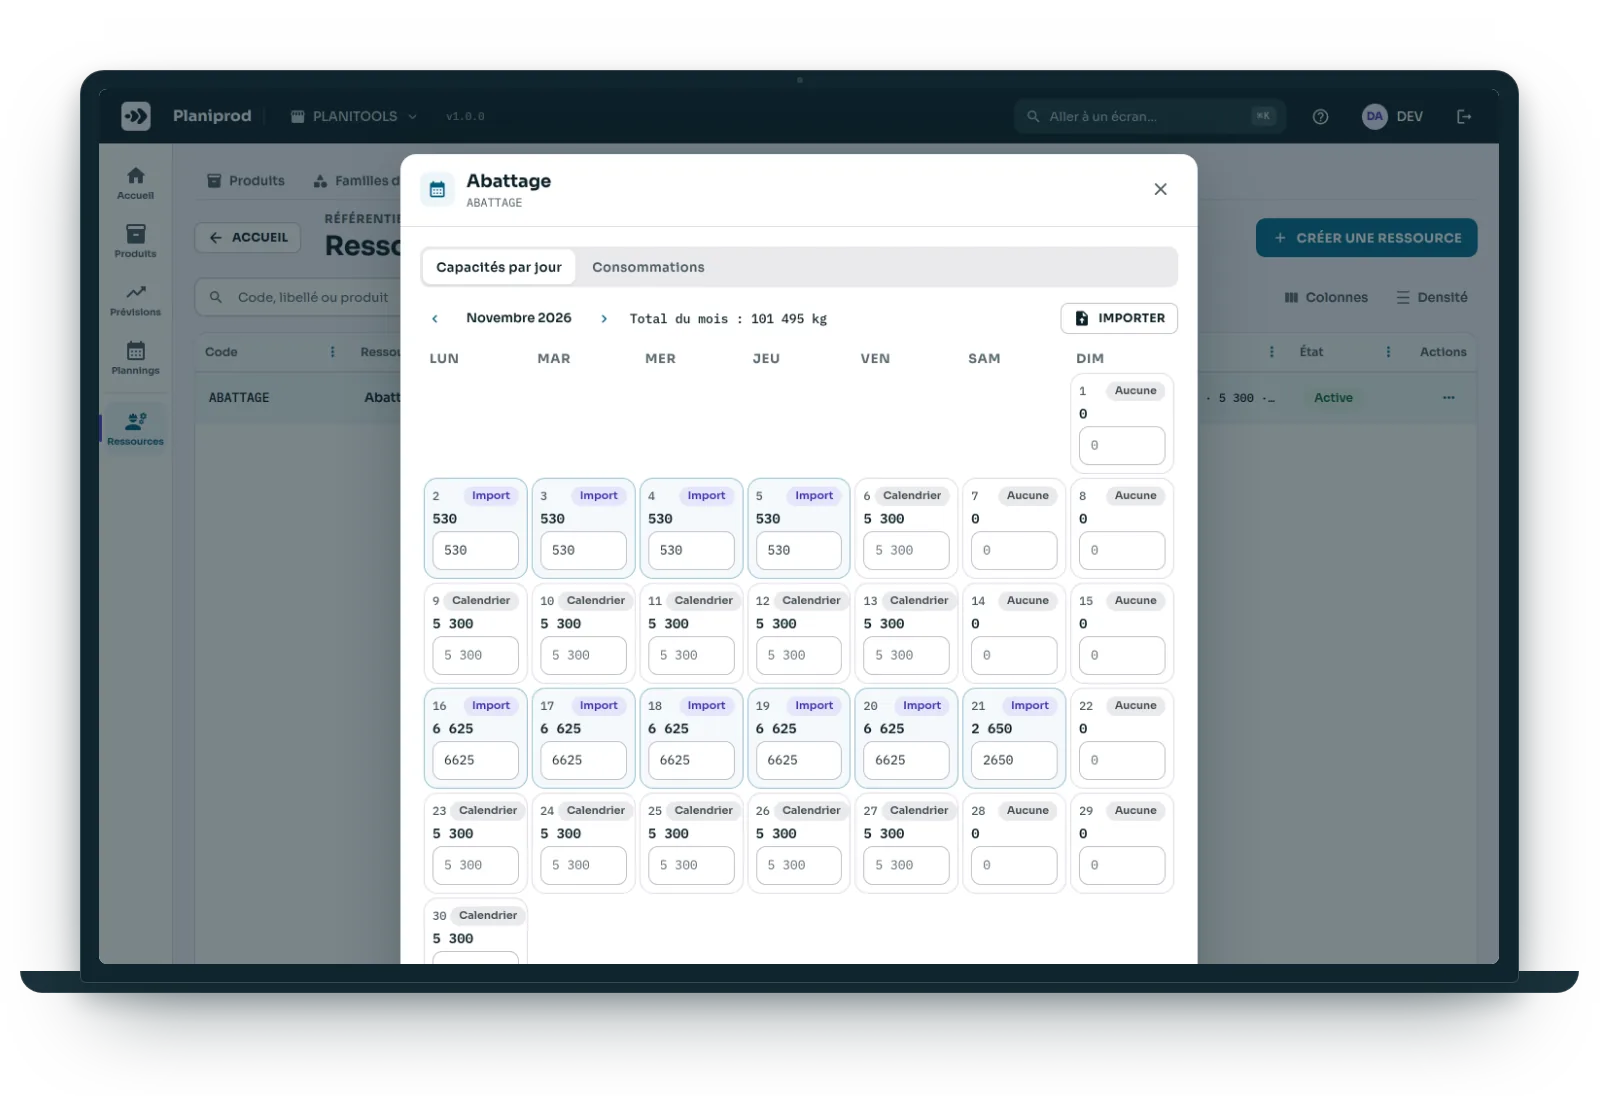1600x1096 pixels.
Task: Click the Active status in ABATTAGE row
Action: coord(1333,398)
